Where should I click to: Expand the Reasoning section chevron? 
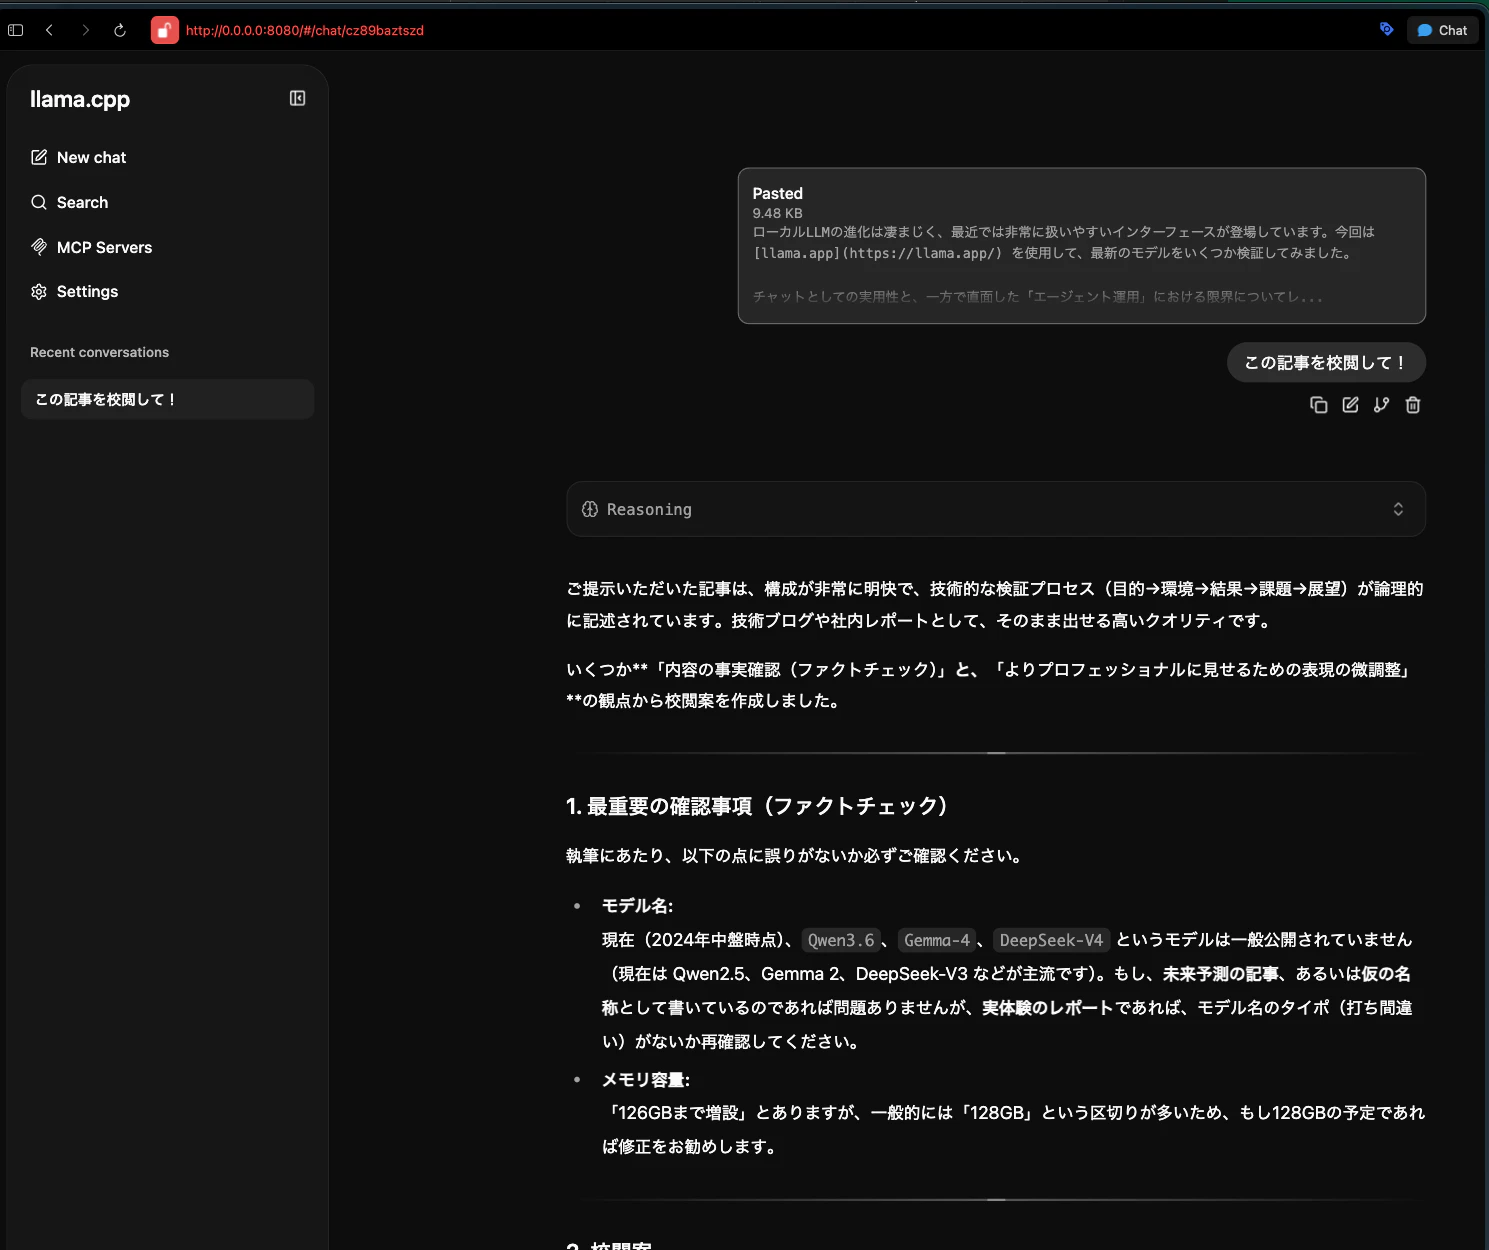(1398, 509)
